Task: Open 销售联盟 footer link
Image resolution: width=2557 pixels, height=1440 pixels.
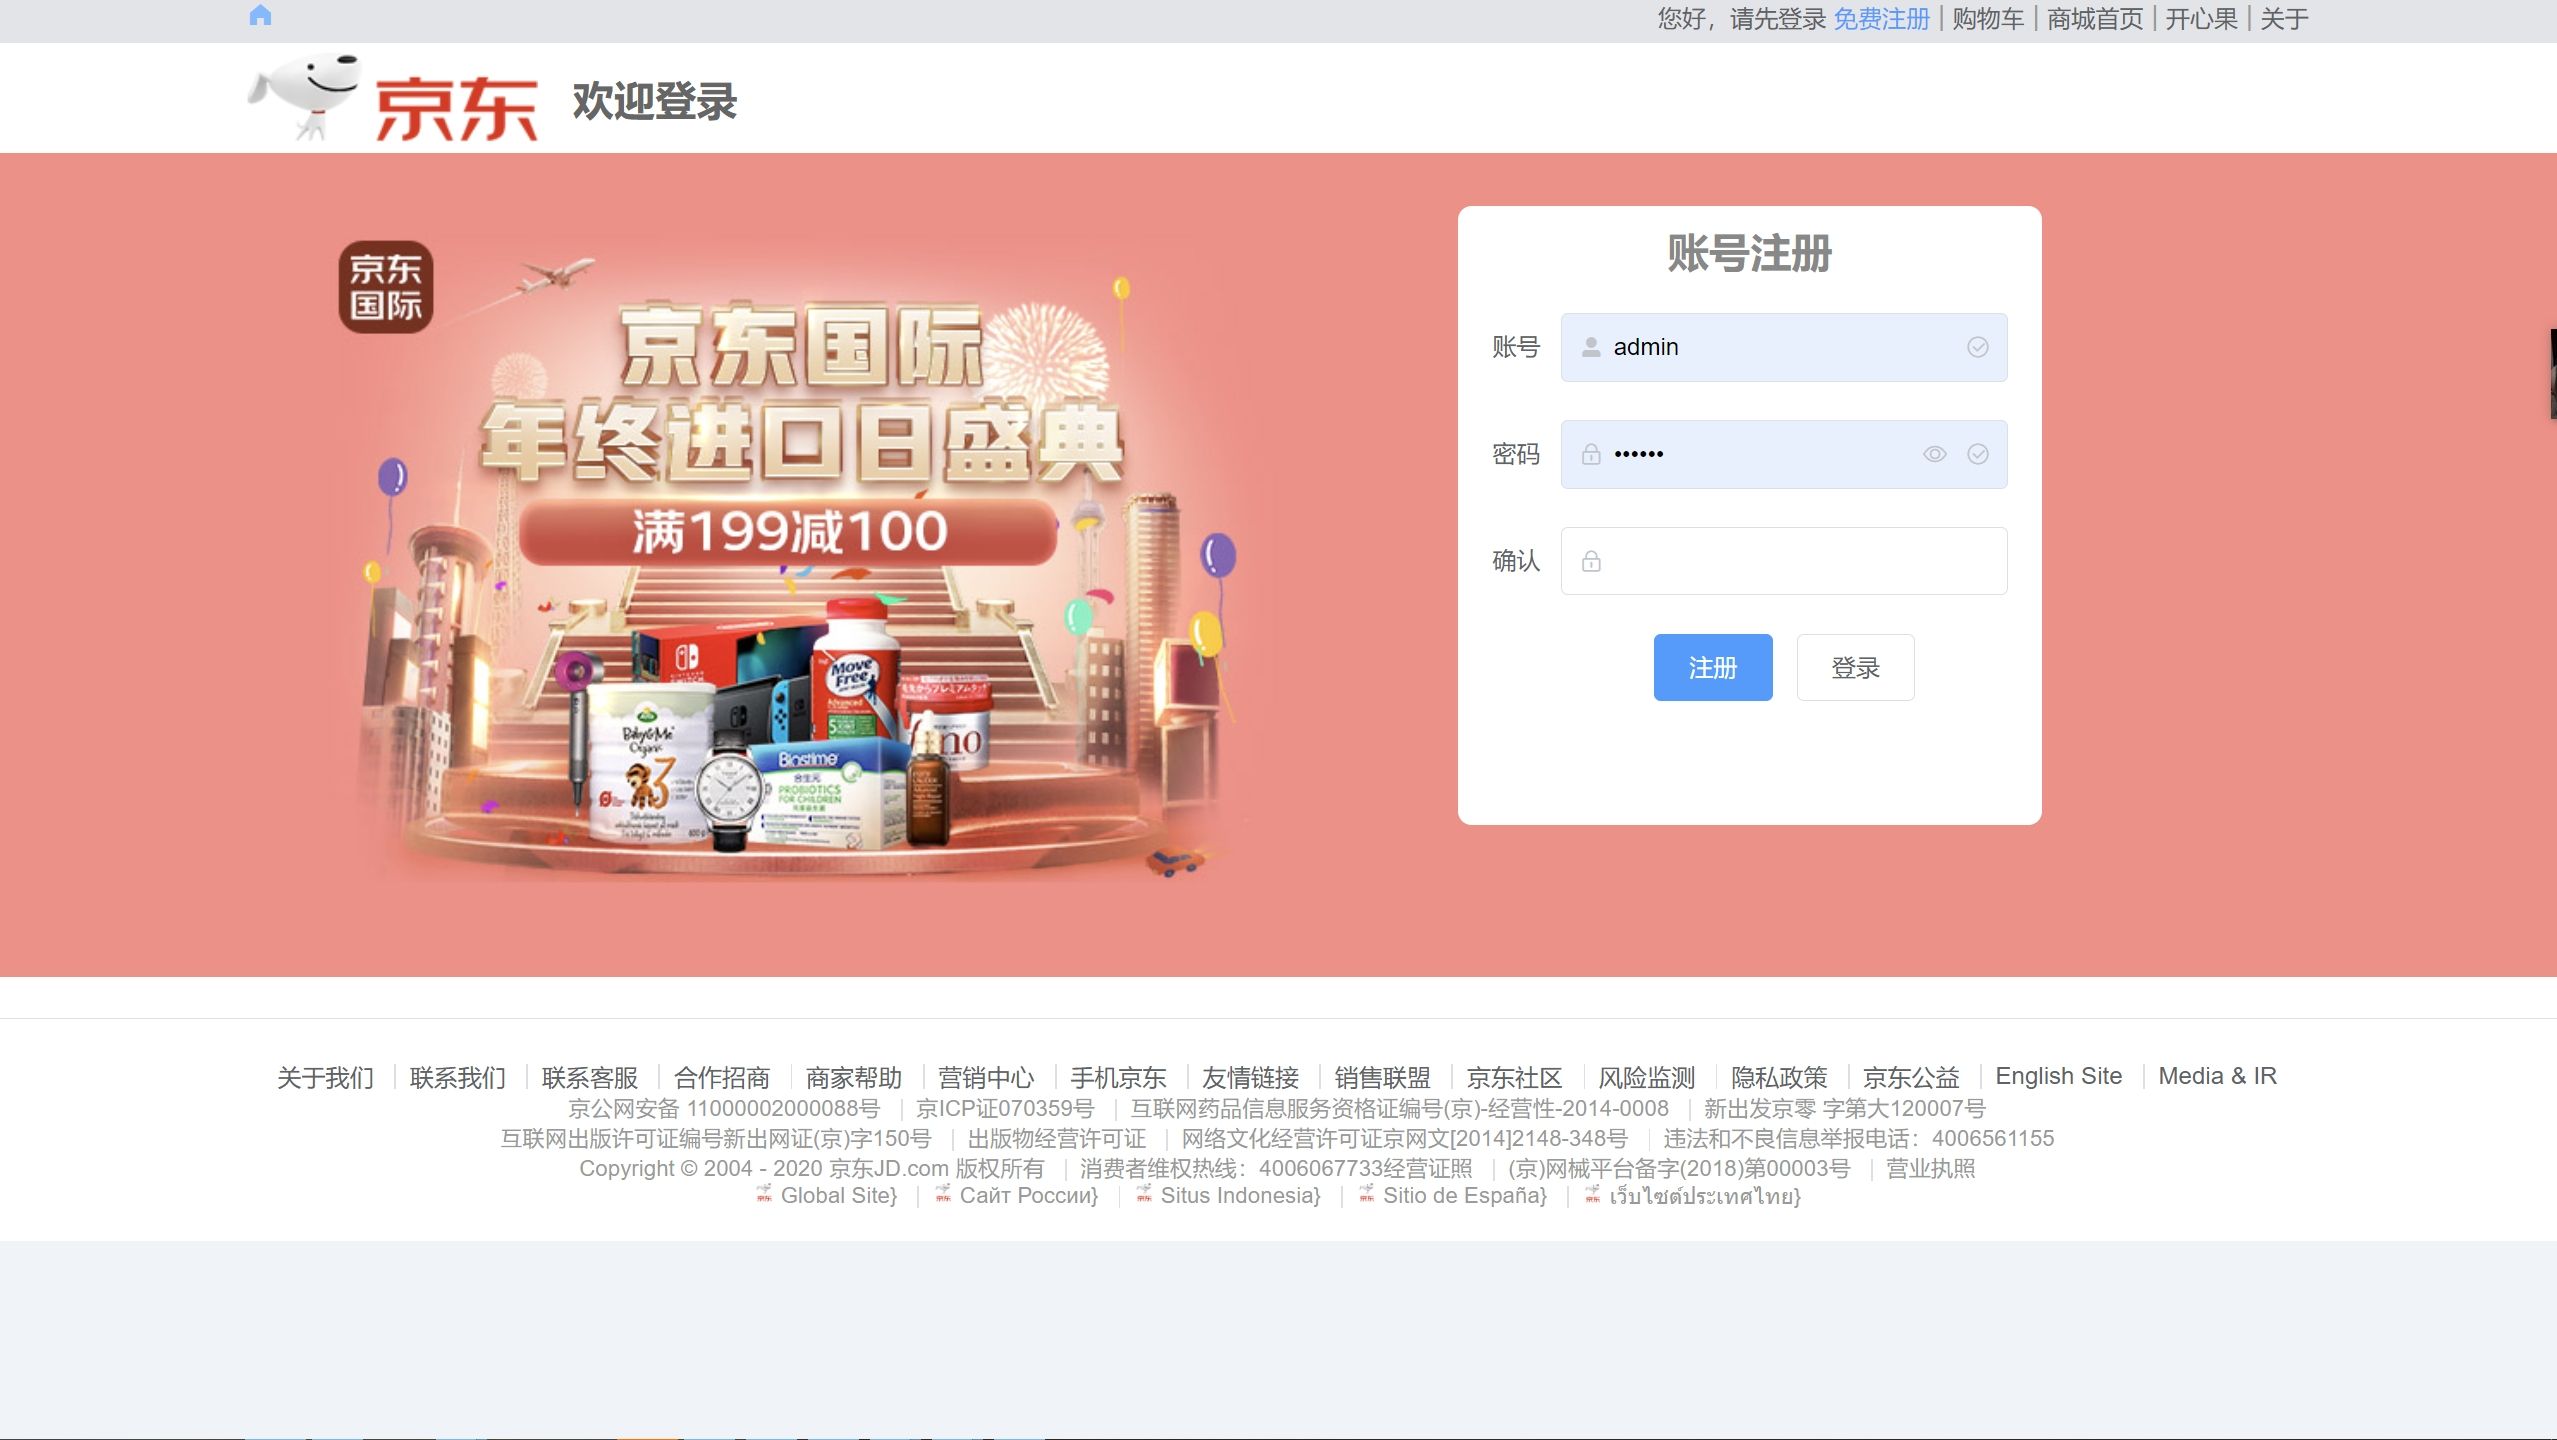Action: pyautogui.click(x=1382, y=1077)
